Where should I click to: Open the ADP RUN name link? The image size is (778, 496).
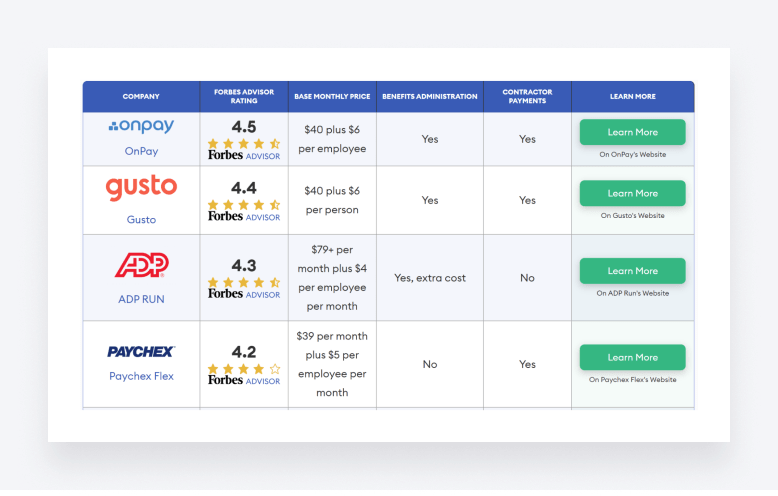[x=141, y=299]
